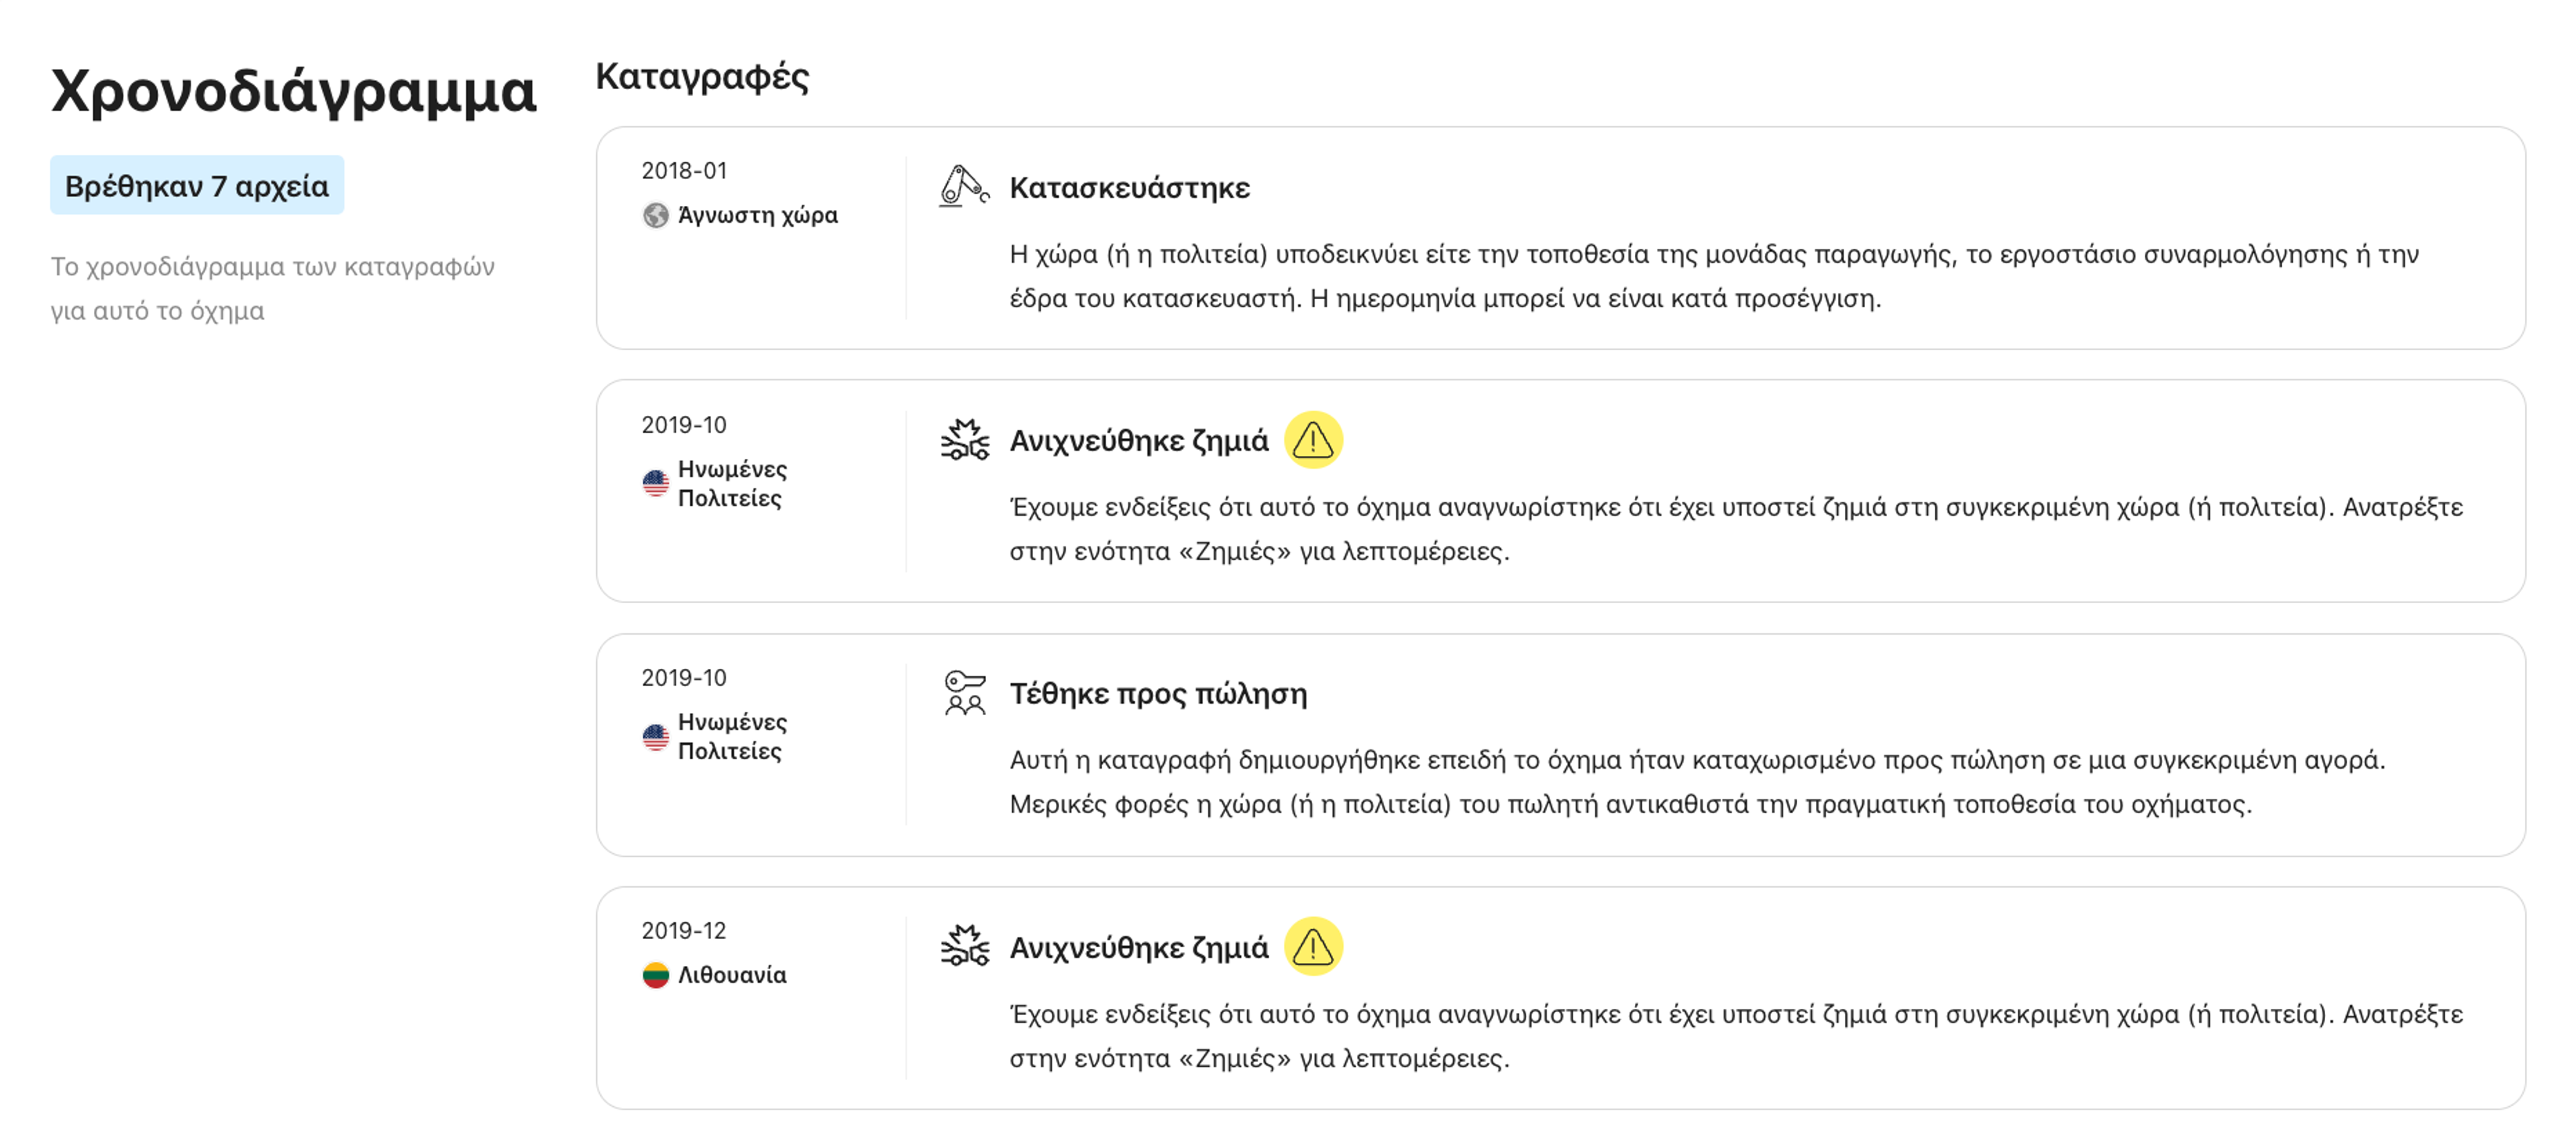The height and width of the screenshot is (1133, 2576).
Task: Click the yellow warning icon for 2019-10 damage
Action: pyautogui.click(x=1312, y=440)
